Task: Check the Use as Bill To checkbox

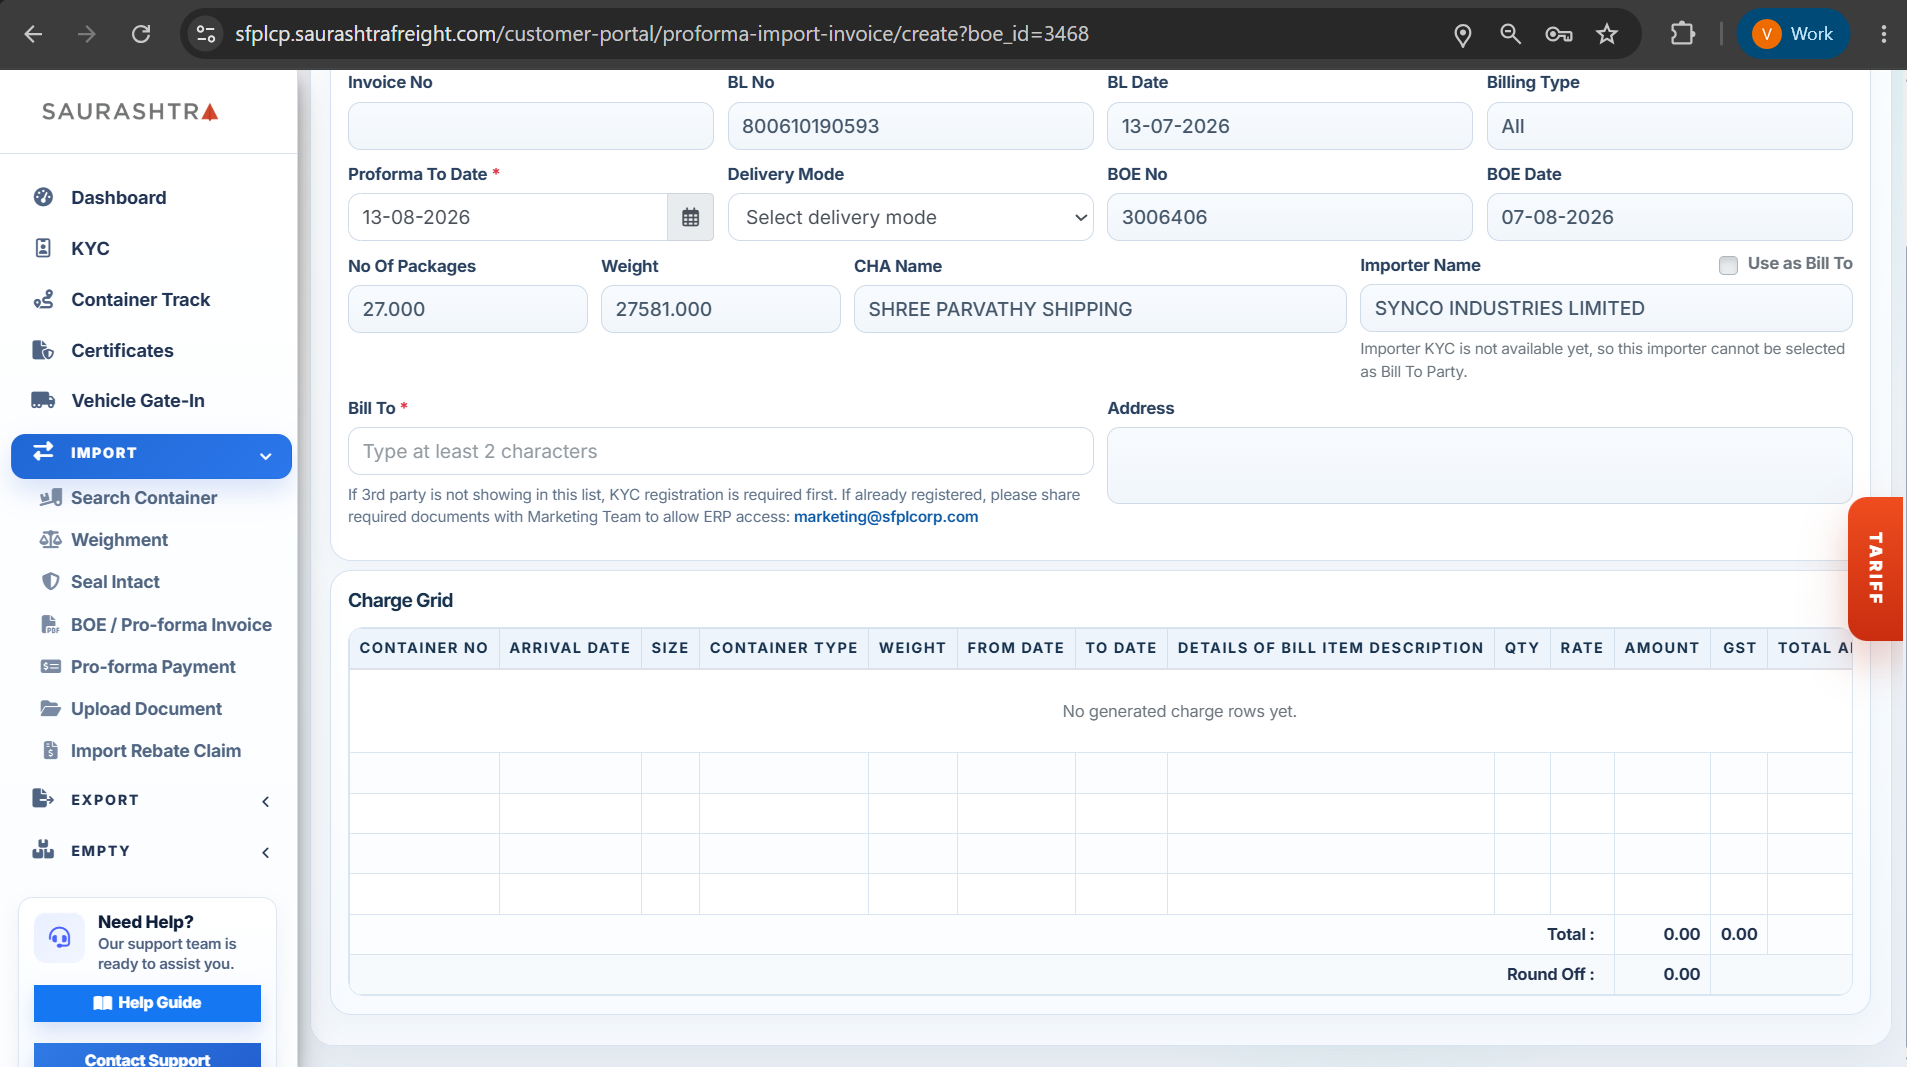Action: point(1727,265)
